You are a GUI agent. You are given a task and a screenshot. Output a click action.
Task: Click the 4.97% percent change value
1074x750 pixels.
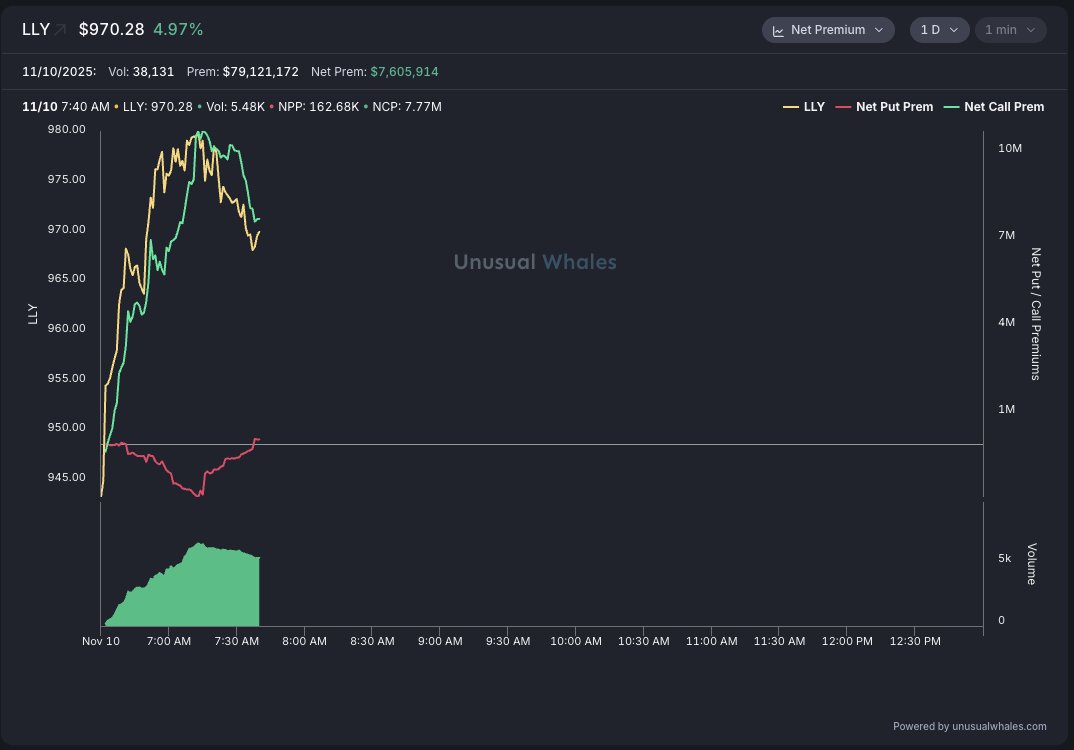[x=178, y=30]
